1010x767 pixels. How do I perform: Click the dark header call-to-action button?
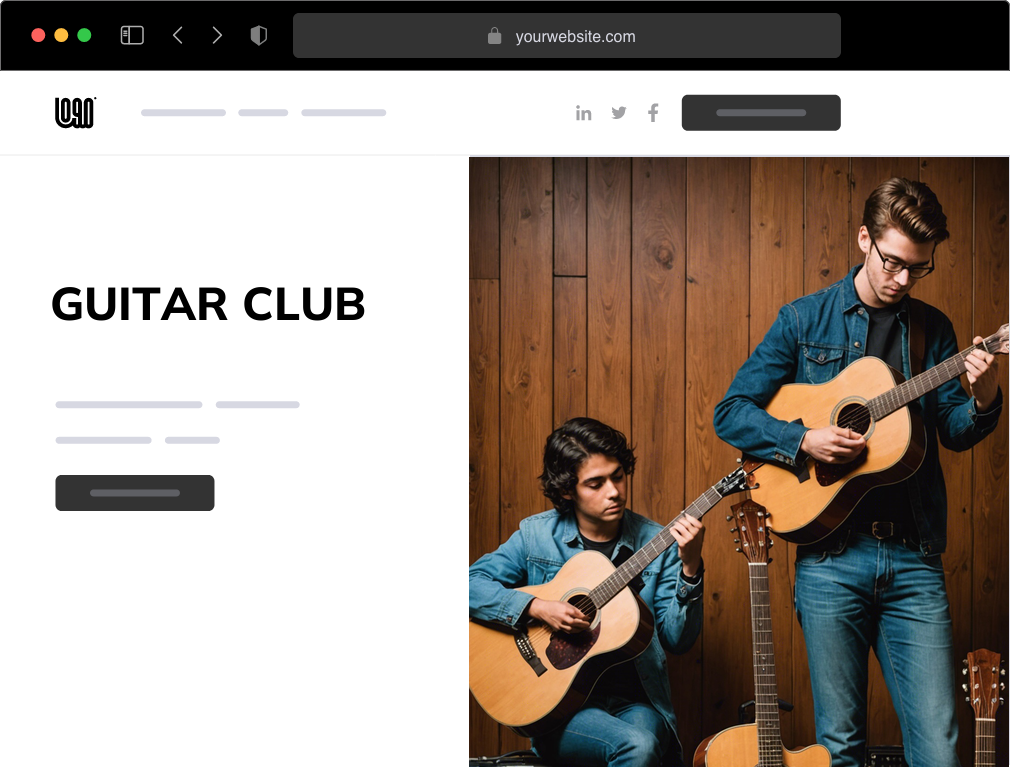coord(761,113)
